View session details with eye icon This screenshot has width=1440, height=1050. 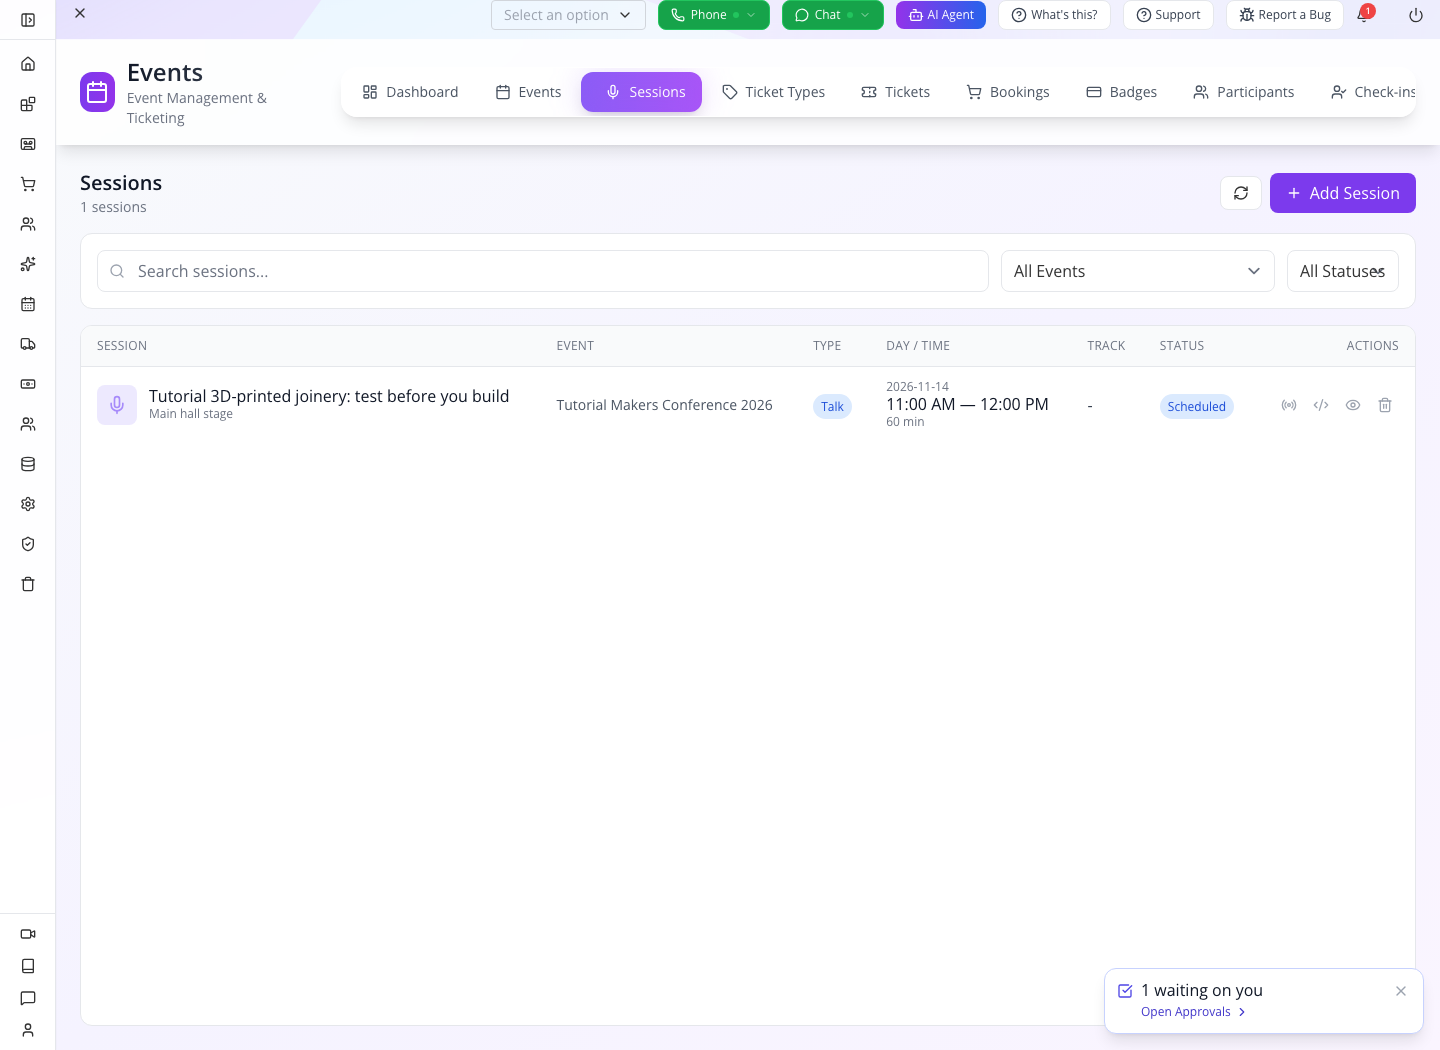[x=1353, y=405]
